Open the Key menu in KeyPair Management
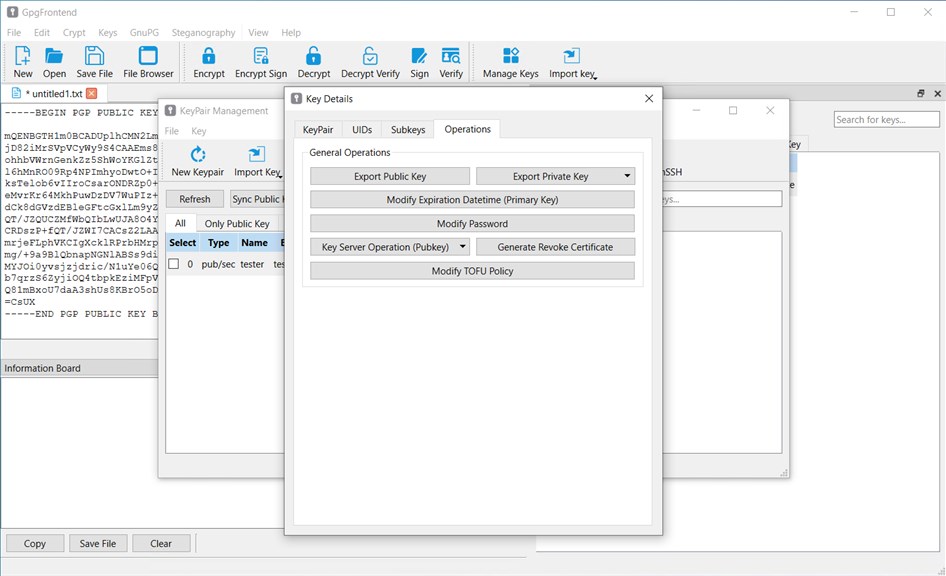 click(x=198, y=131)
